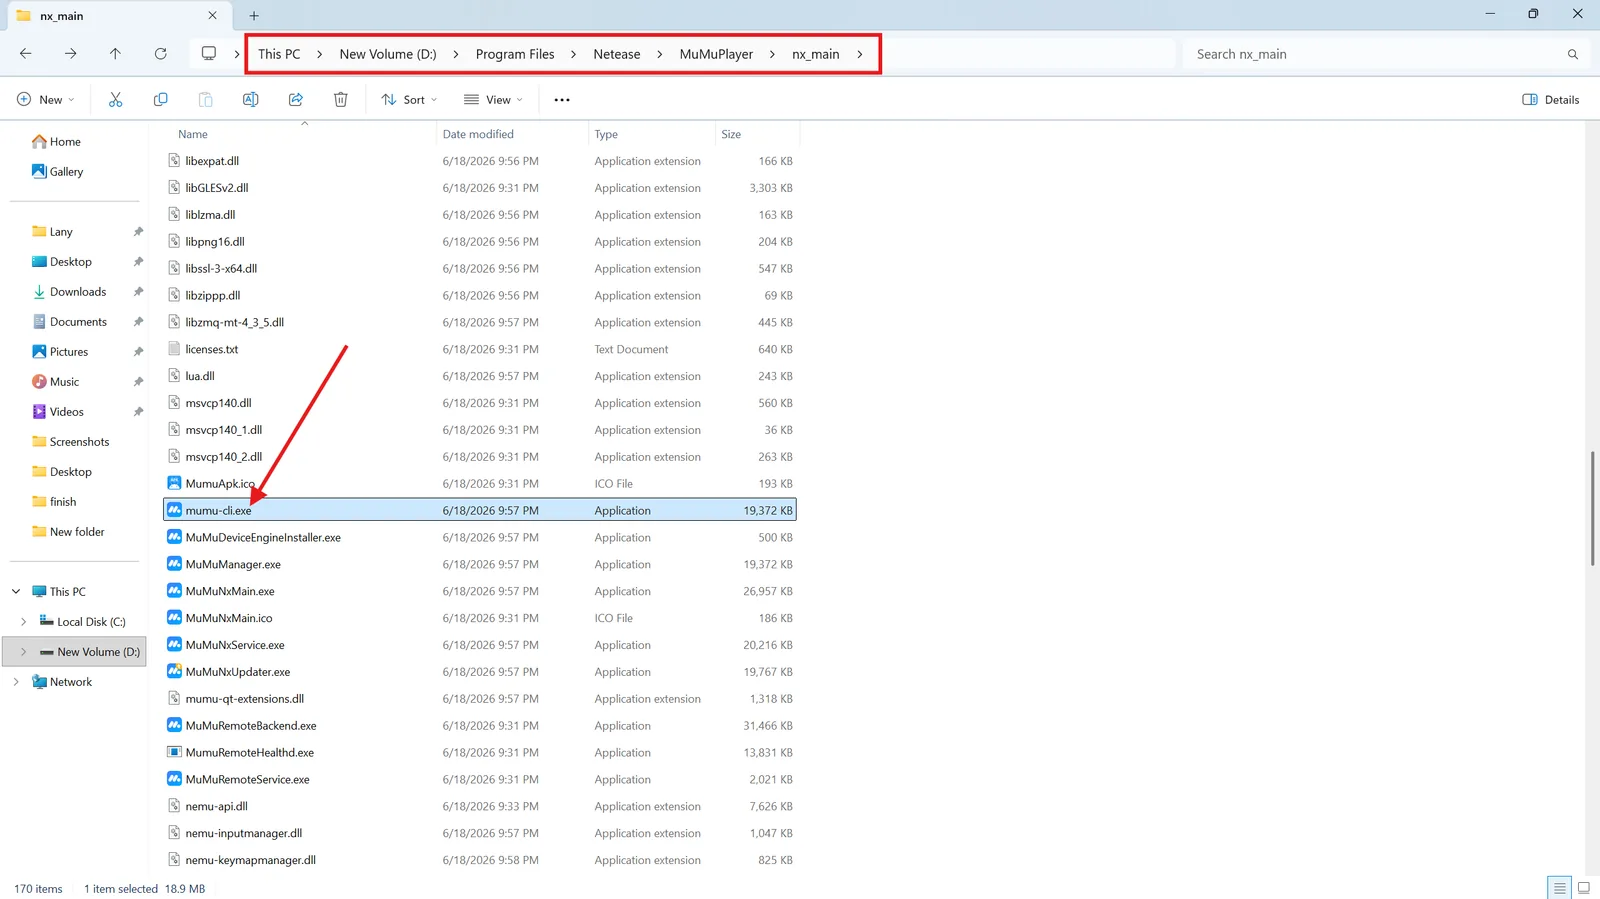Go to MuMuPlayer breadcrumb folder
Image resolution: width=1600 pixels, height=899 pixels.
tap(716, 54)
